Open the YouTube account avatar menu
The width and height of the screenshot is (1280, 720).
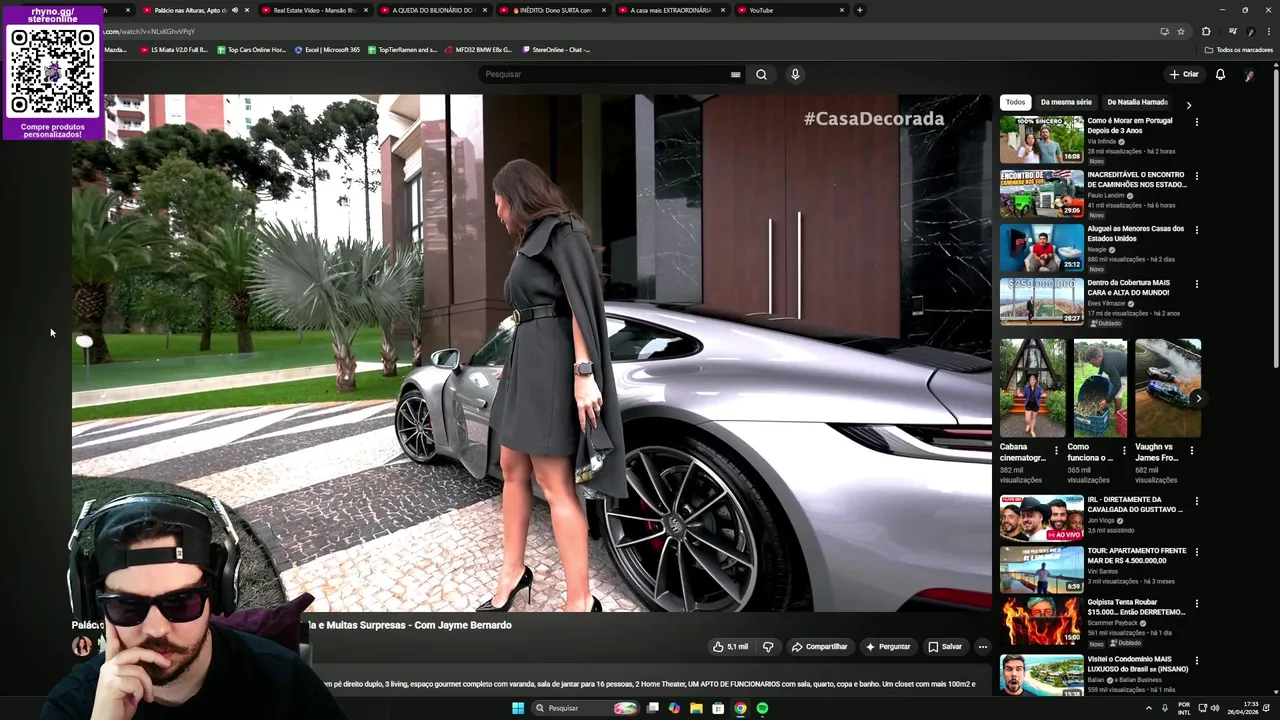(x=1249, y=74)
